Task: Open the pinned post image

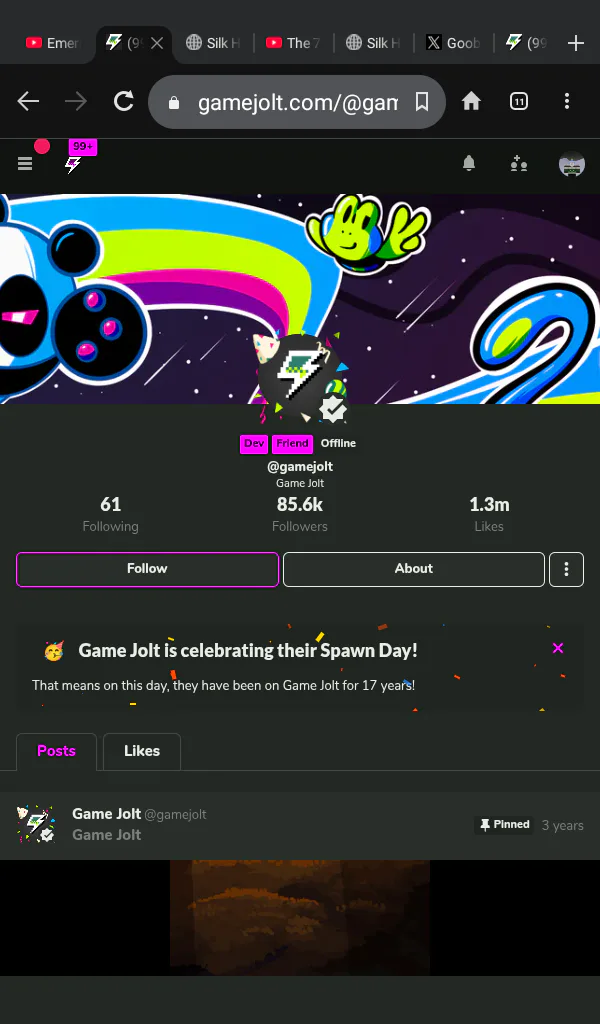Action: pos(300,918)
